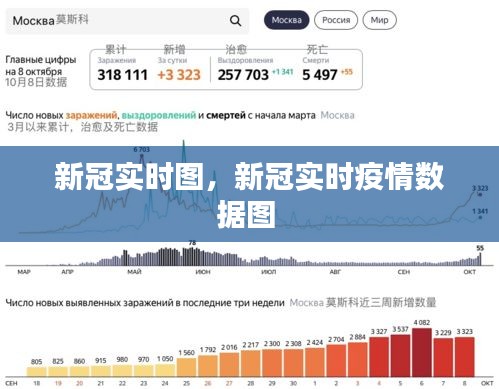Screen dimensions: 499x389
Task: Click the 55 deaths last bar label
Action: click(x=480, y=248)
